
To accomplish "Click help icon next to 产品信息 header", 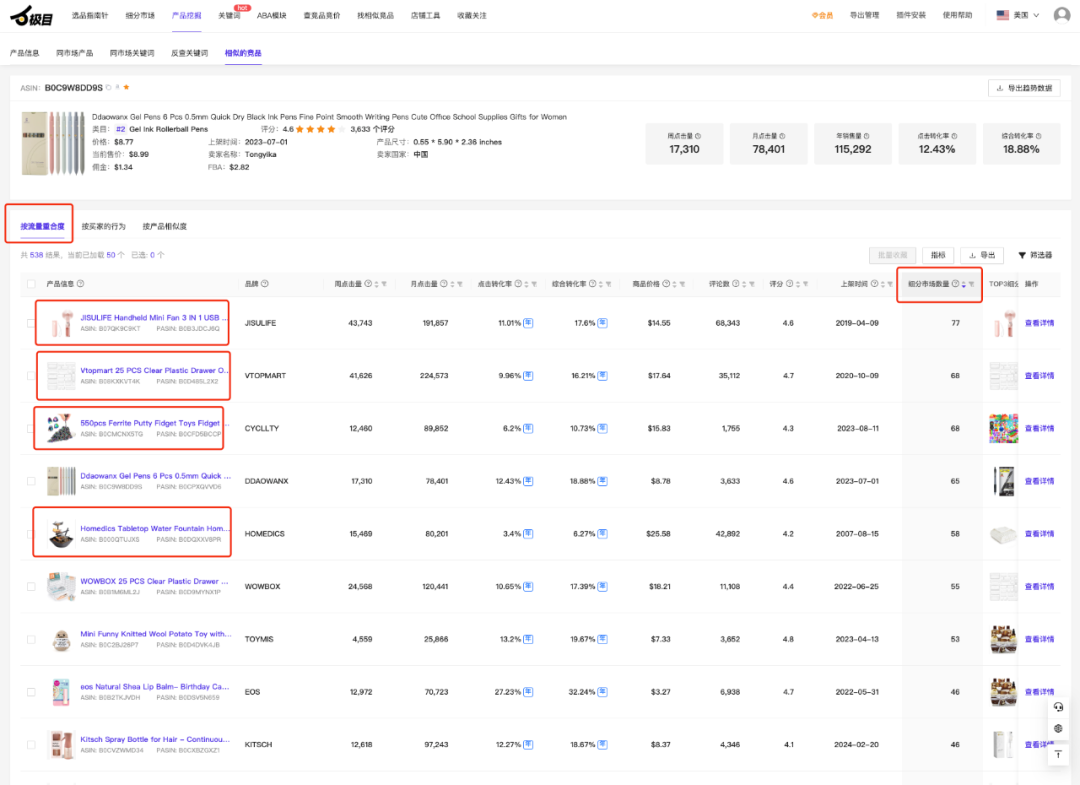I will click(x=81, y=284).
